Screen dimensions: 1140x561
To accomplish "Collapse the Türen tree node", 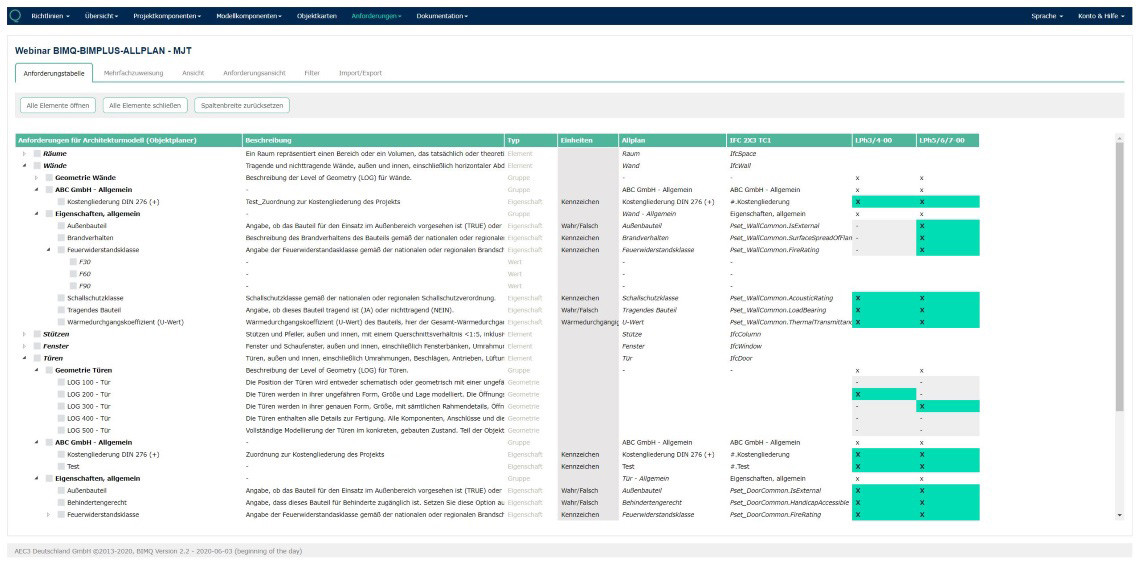I will pyautogui.click(x=24, y=358).
